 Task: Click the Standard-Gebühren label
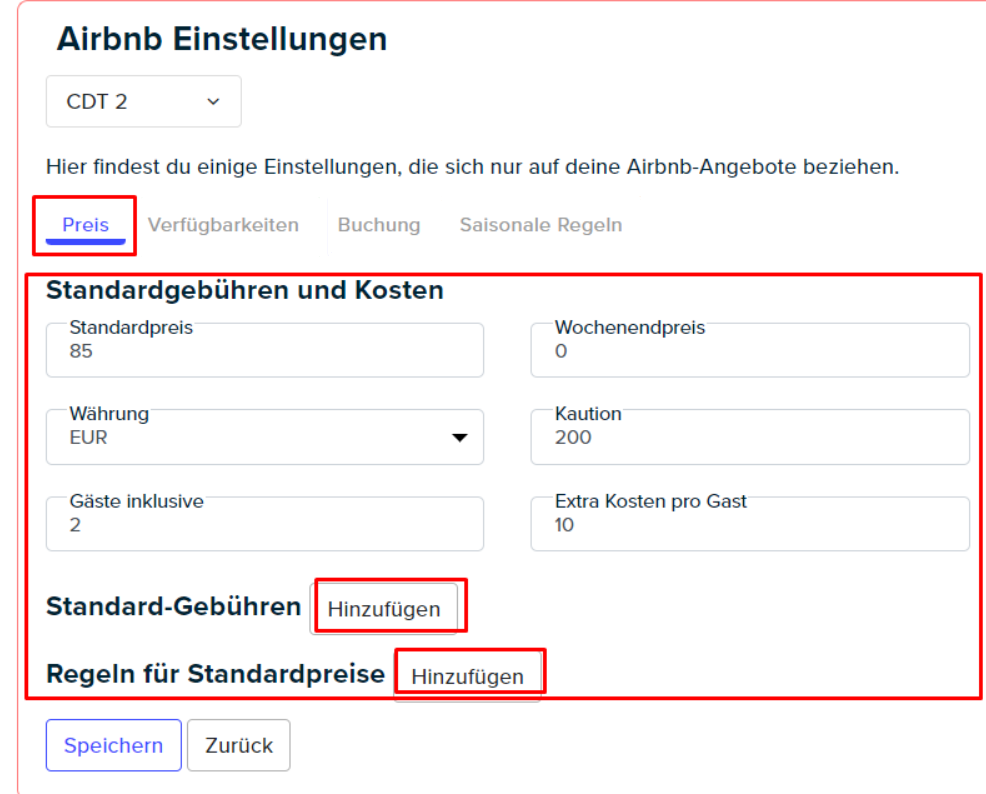pos(174,607)
